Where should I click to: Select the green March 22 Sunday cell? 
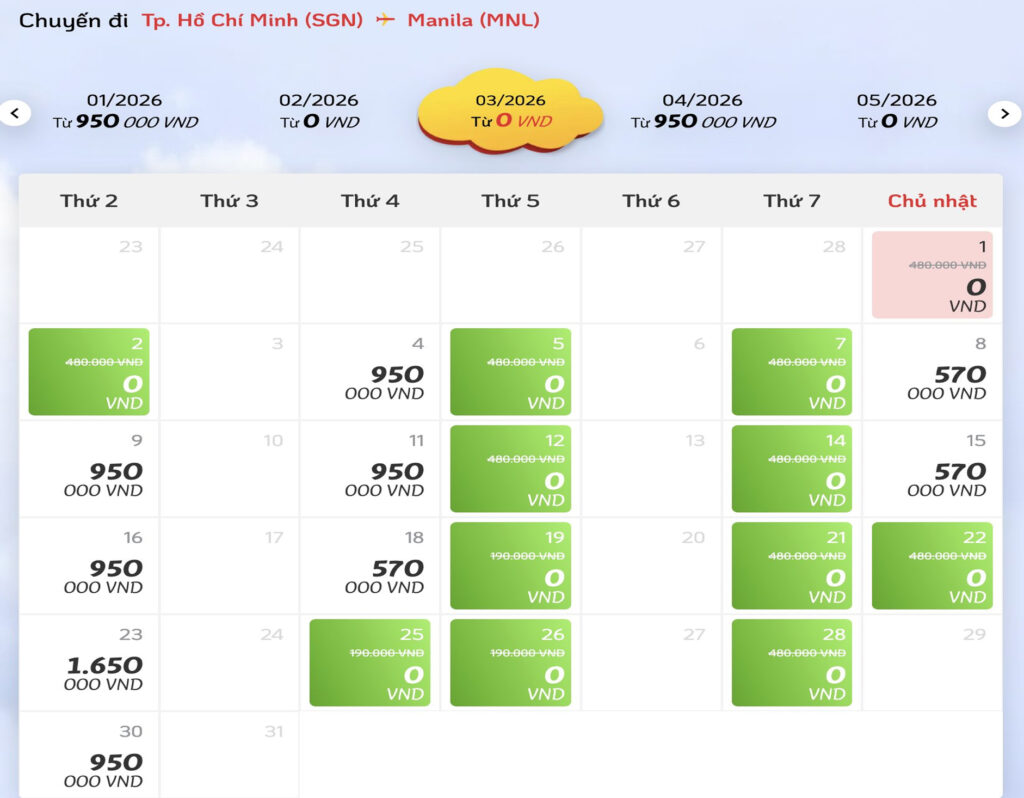coord(932,566)
